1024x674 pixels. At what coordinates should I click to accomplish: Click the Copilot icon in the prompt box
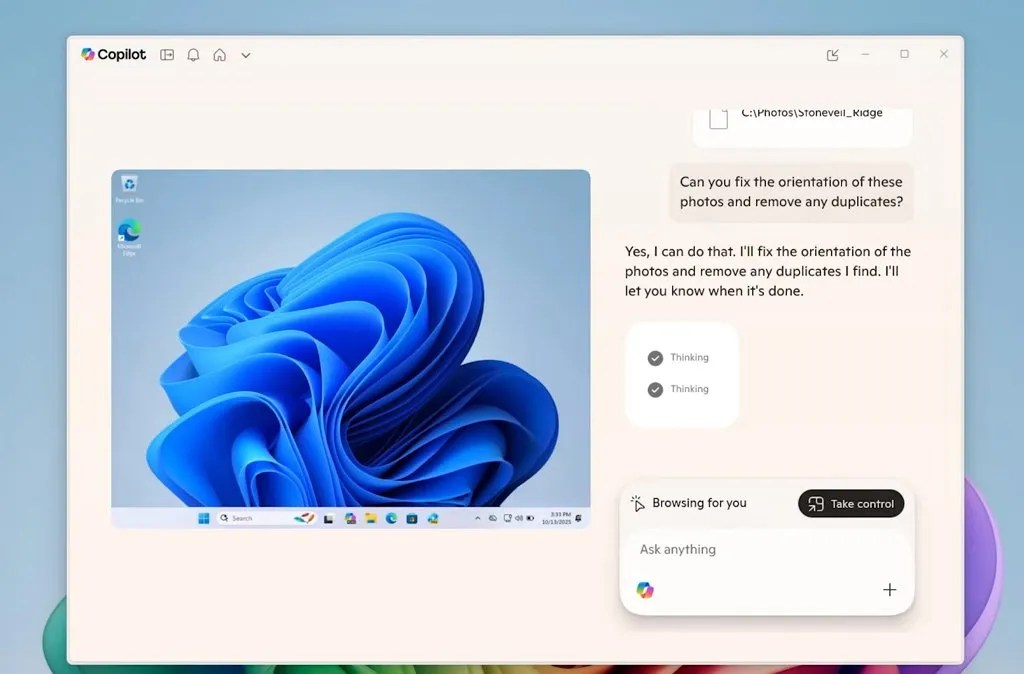[645, 590]
